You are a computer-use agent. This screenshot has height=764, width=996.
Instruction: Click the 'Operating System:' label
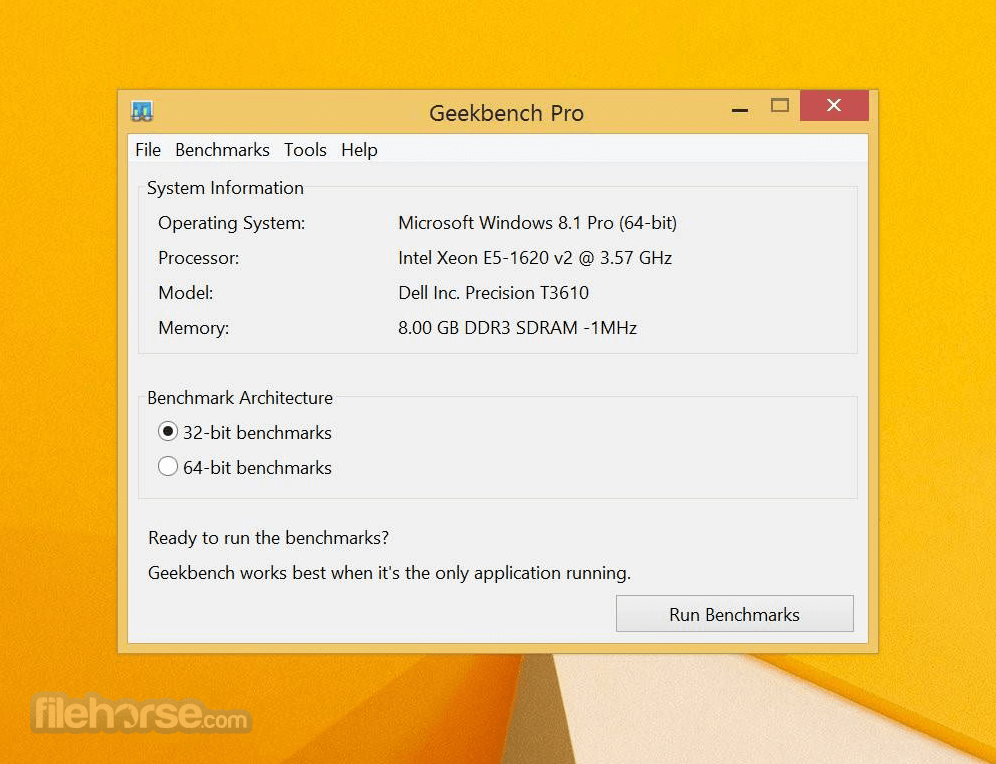point(231,223)
